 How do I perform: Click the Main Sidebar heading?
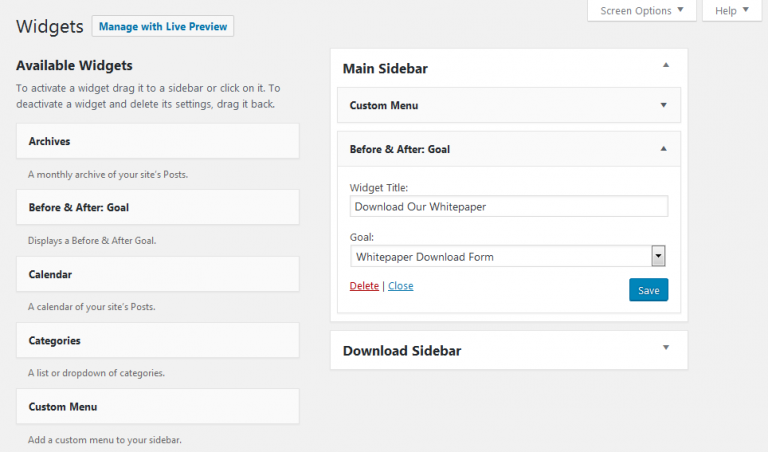click(x=386, y=69)
